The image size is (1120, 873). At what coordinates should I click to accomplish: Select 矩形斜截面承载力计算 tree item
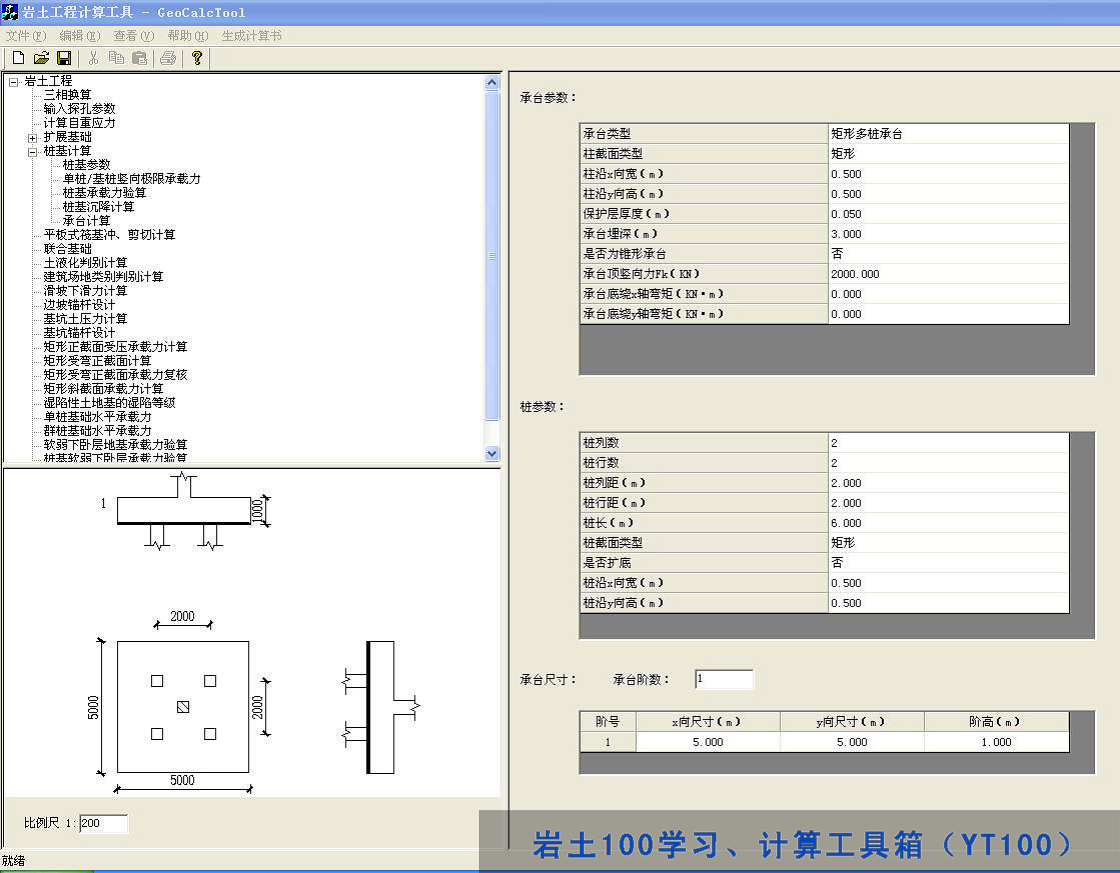(103, 389)
